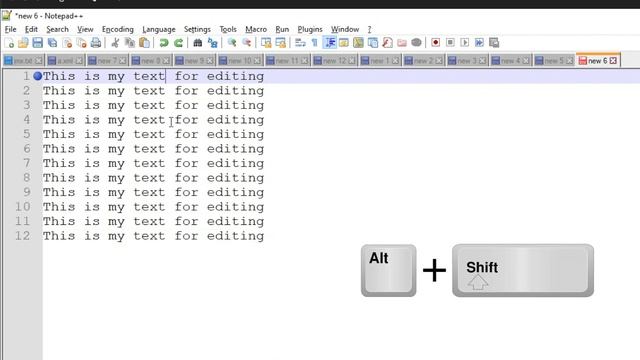Click the Synchronize Vertical Scrolling icon

click(266, 42)
